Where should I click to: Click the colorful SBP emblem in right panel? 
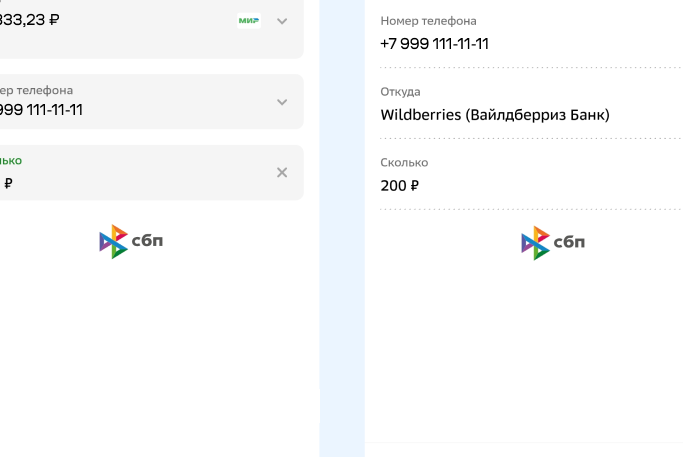click(535, 243)
